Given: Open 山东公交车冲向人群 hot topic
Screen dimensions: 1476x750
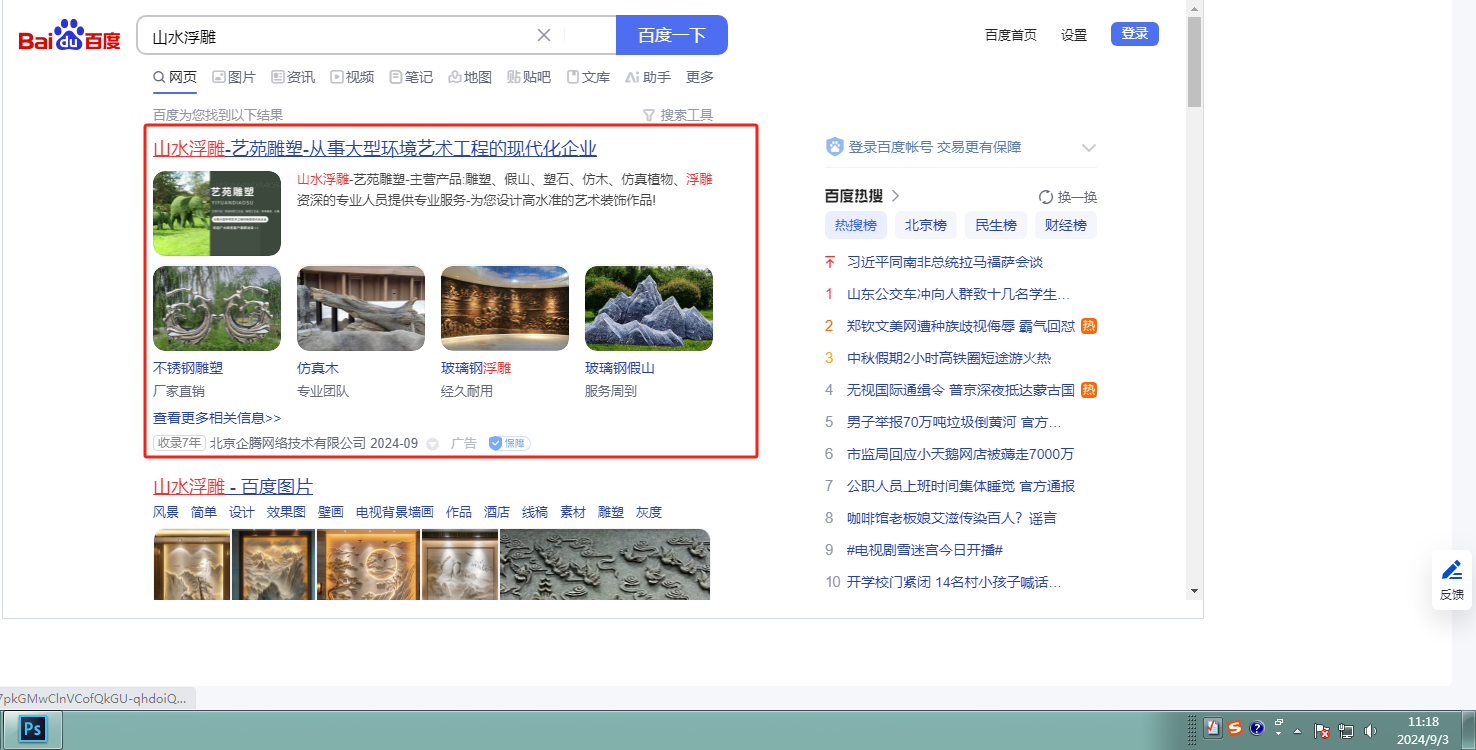Looking at the screenshot, I should 959,294.
